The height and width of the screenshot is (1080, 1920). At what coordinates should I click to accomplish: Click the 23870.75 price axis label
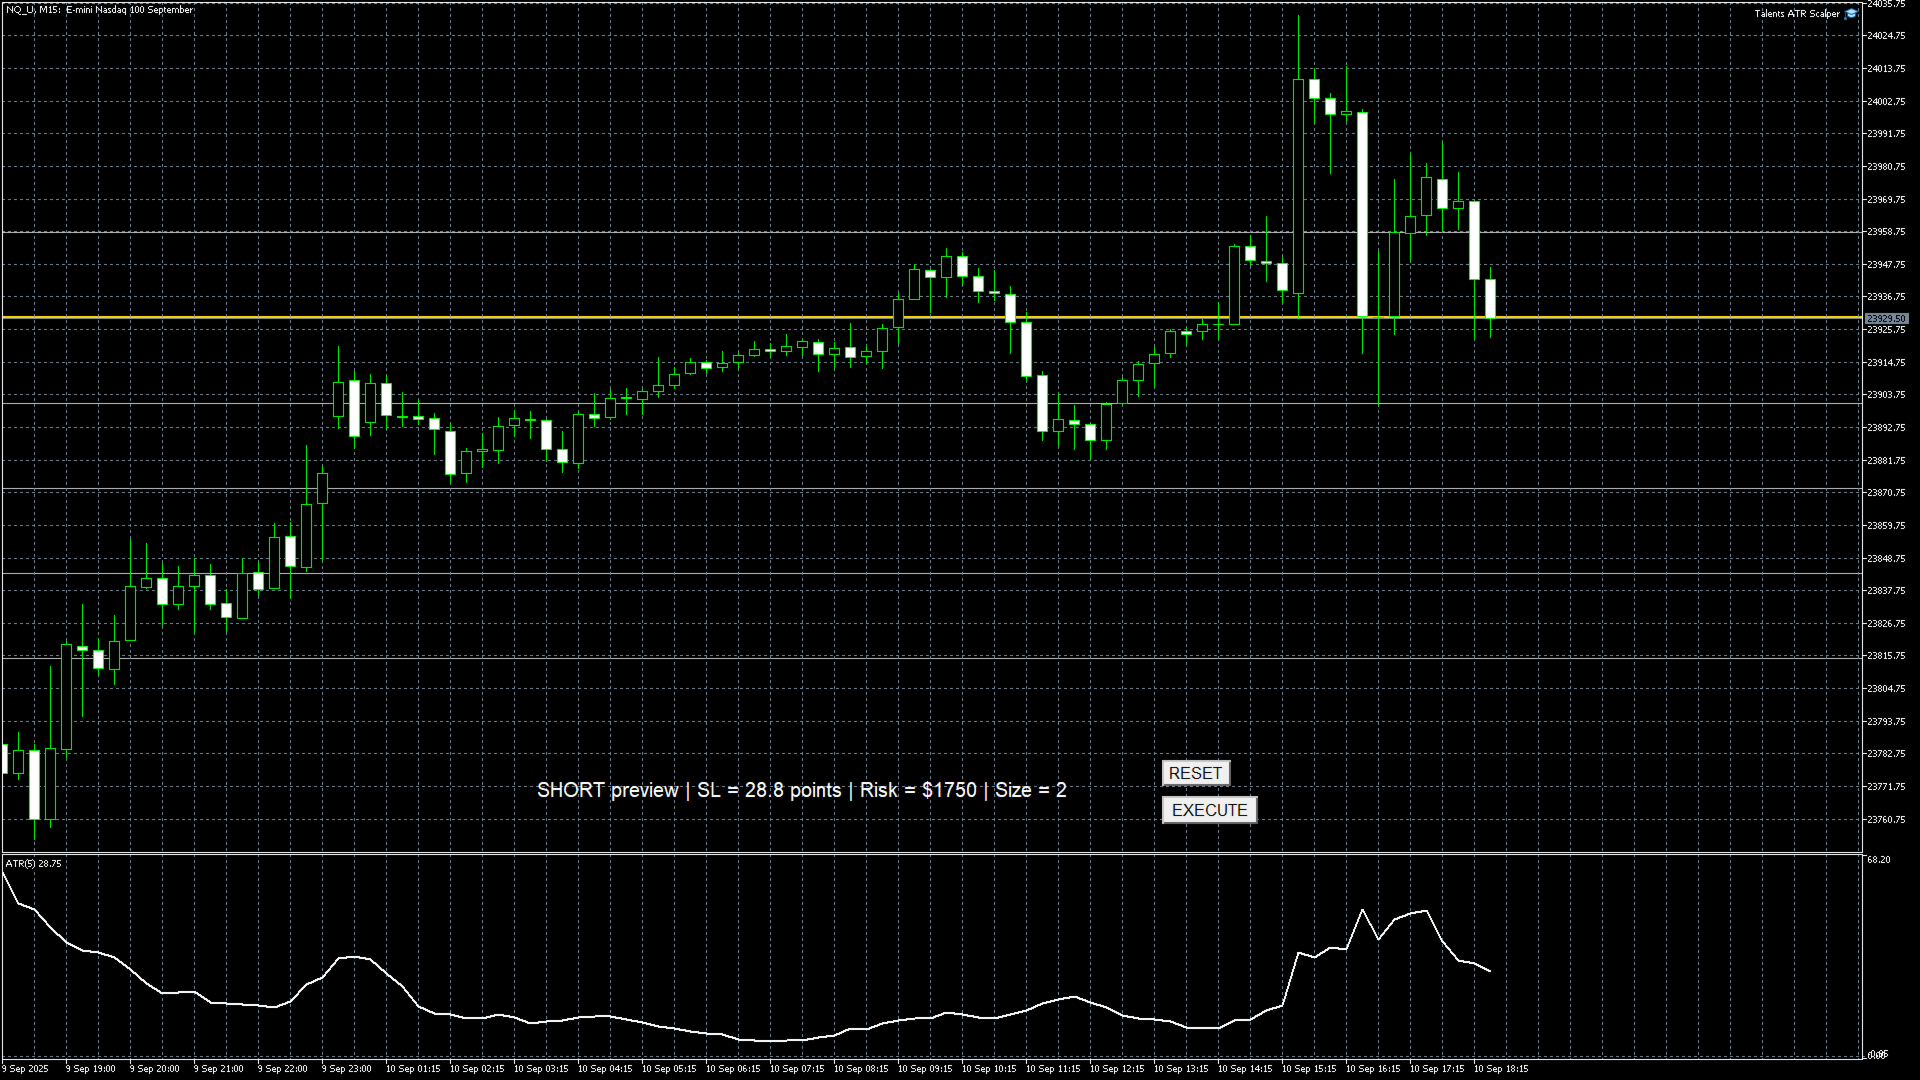pos(1886,492)
